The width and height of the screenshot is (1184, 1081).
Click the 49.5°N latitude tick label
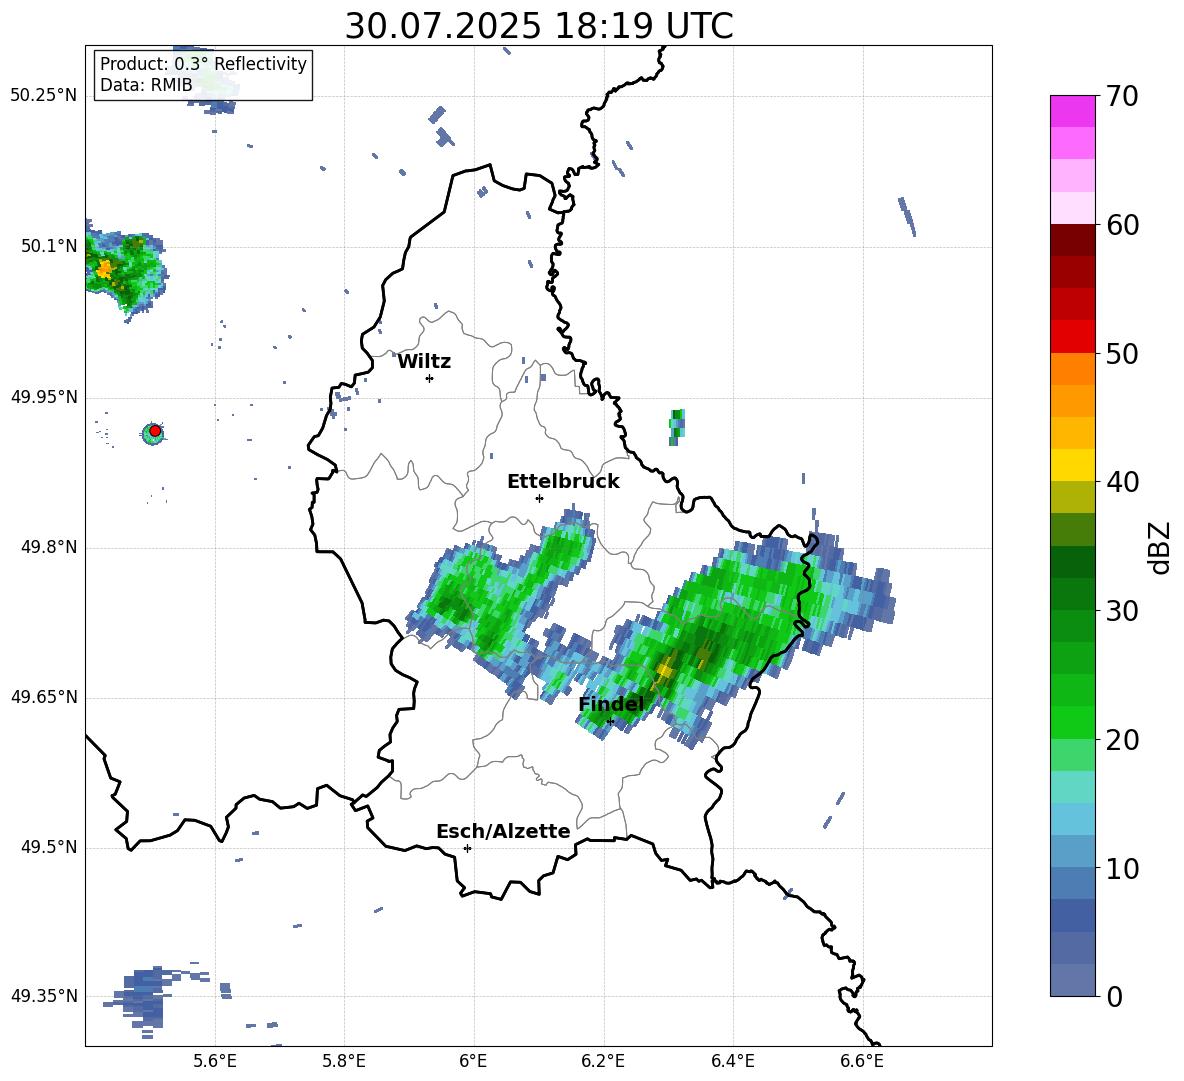(x=49, y=847)
